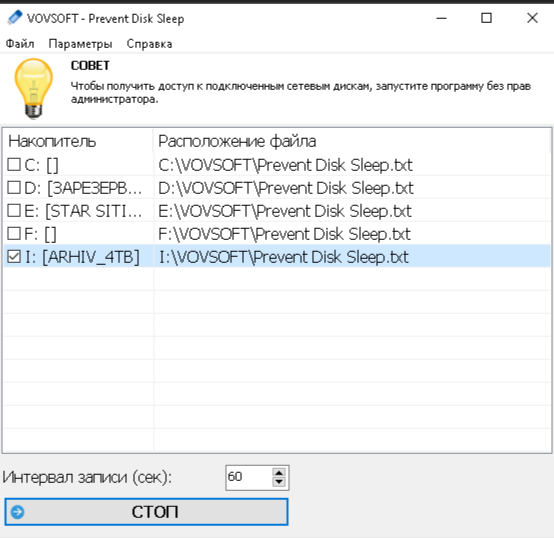Select the I:\VOVSOFT\Prevent Disk Sleep.txt row
Viewport: 554px width, 538px height.
tap(277, 256)
